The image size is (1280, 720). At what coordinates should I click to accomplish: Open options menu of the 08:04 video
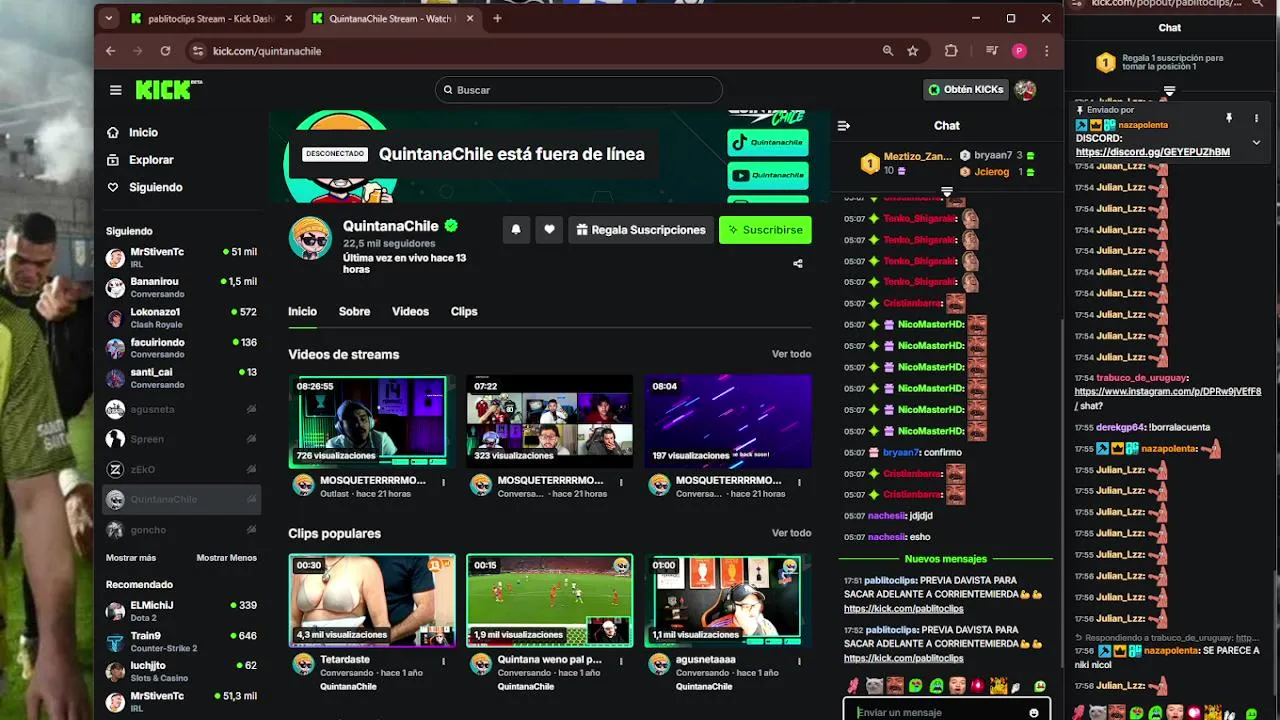tap(799, 482)
